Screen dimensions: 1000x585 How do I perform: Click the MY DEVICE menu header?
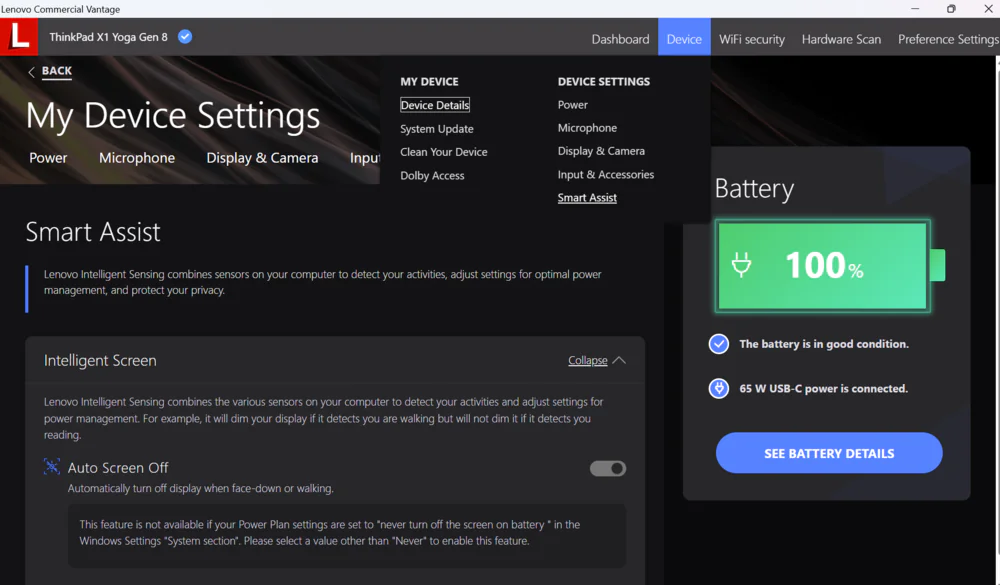pos(429,82)
